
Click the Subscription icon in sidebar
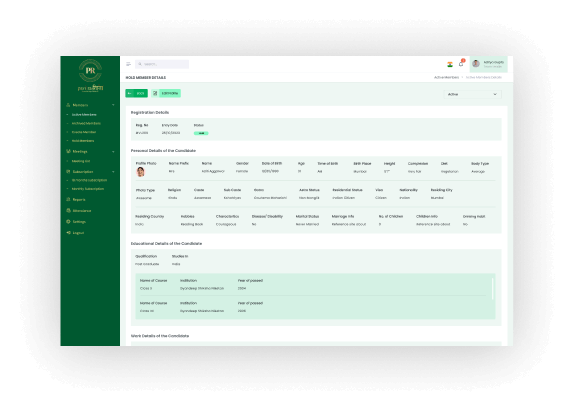tap(68, 172)
